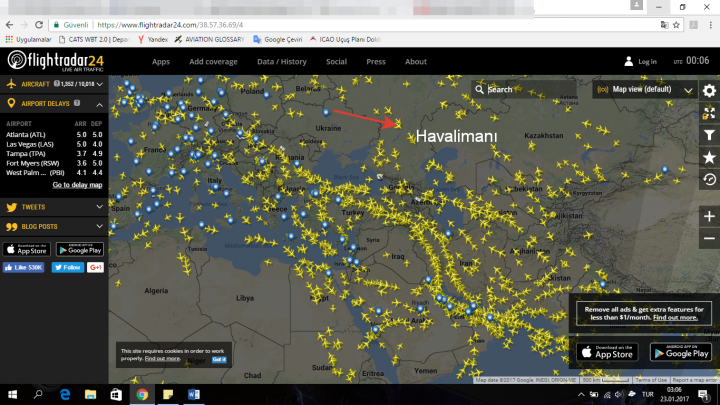Click the Flightradar24 logo

pyautogui.click(x=55, y=61)
